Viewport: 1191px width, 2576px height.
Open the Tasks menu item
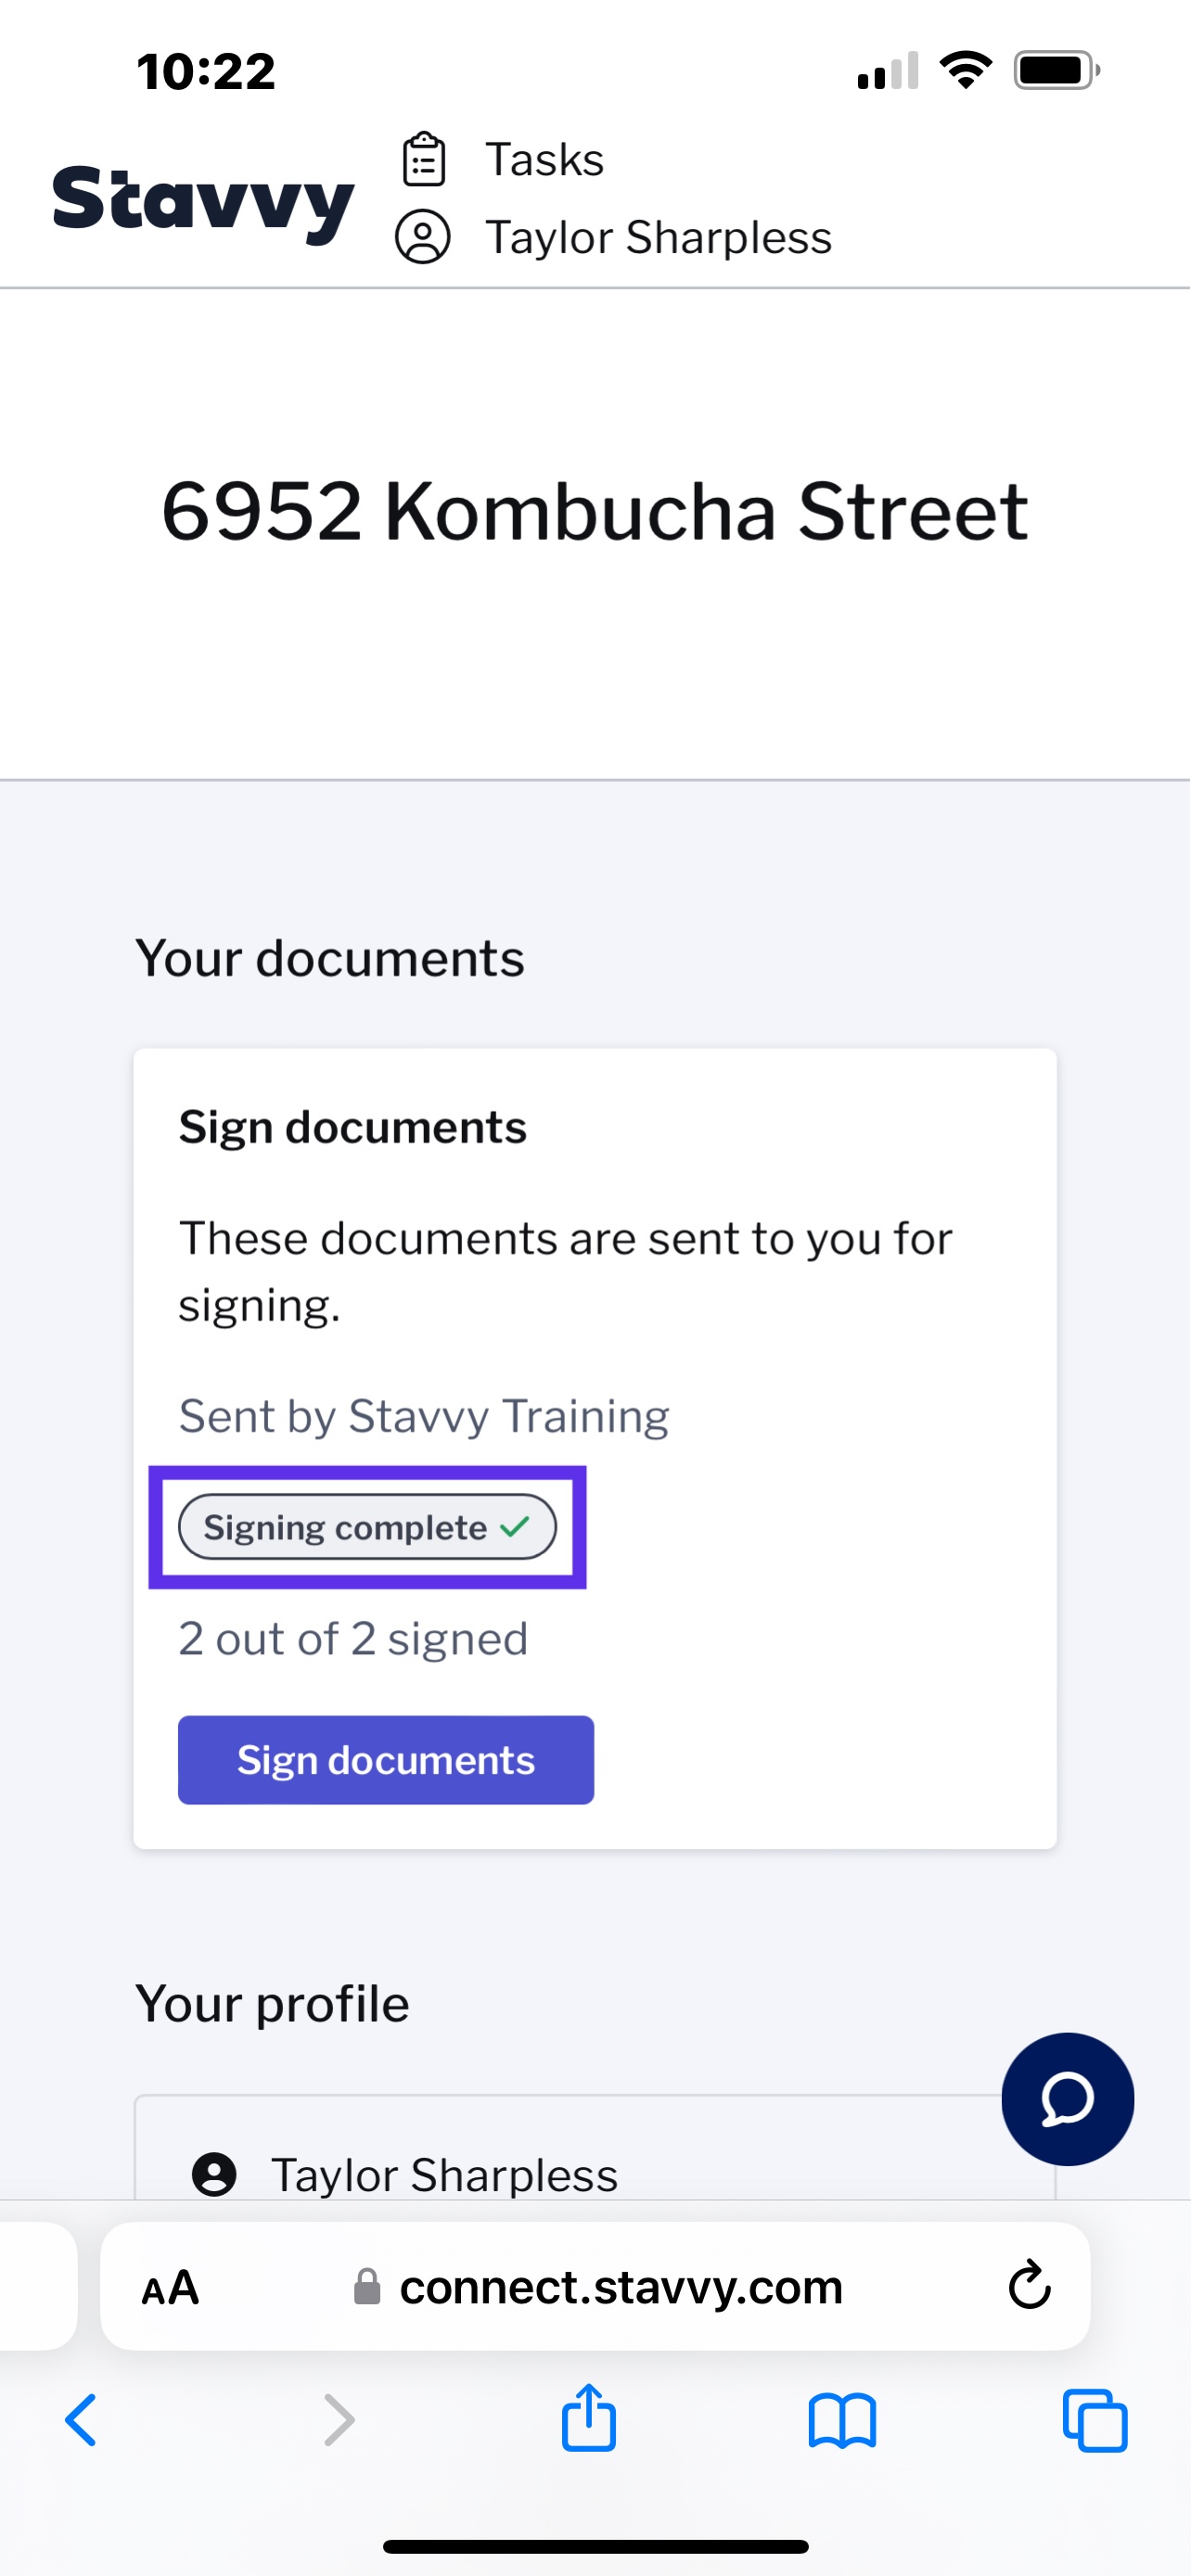click(x=545, y=159)
